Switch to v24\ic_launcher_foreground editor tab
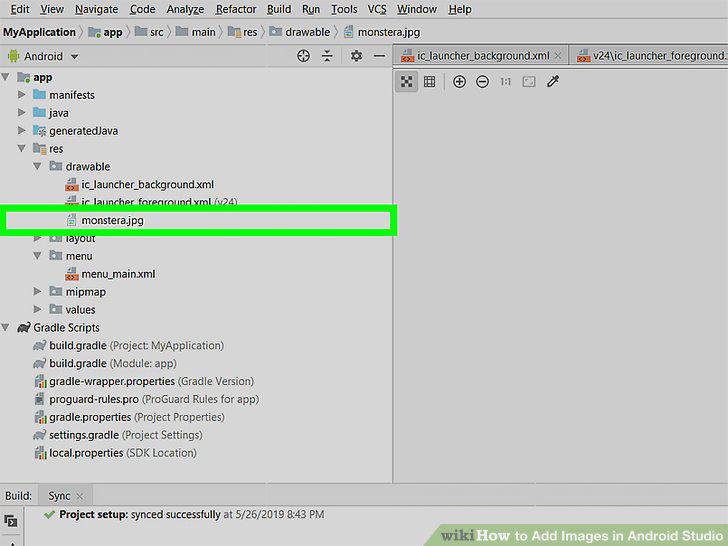Viewport: 728px width, 546px height. click(650, 56)
